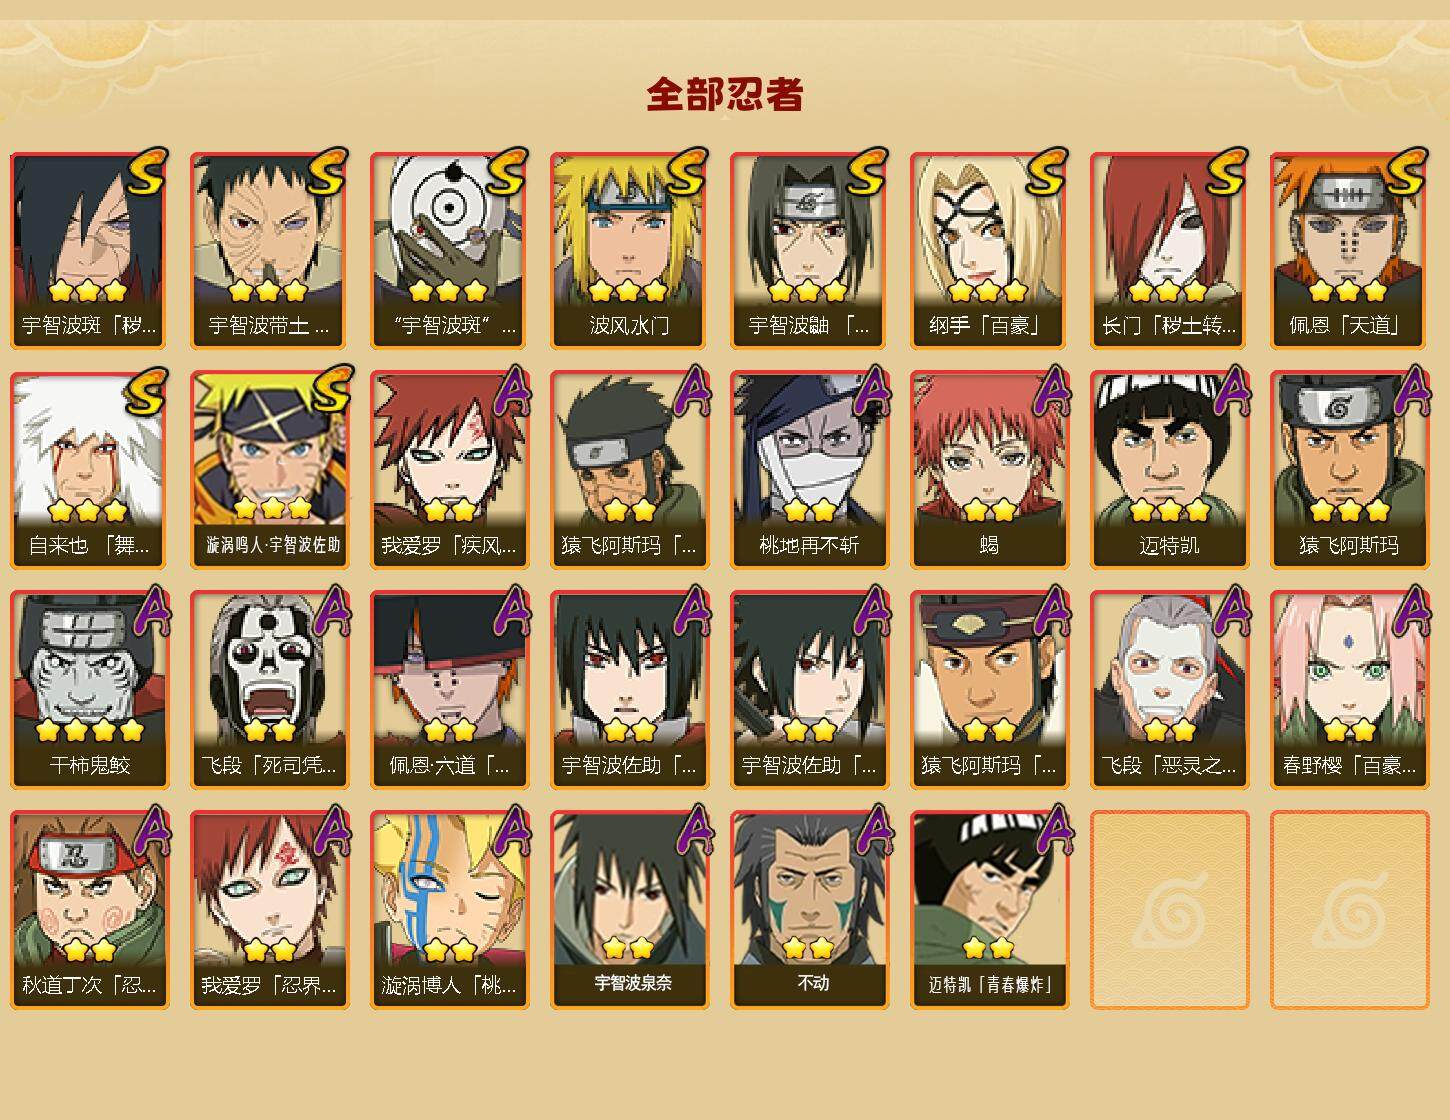Screen dimensions: 1450x1120
Task: Select the 春野樱「百豪」 ninja card
Action: 1349,690
